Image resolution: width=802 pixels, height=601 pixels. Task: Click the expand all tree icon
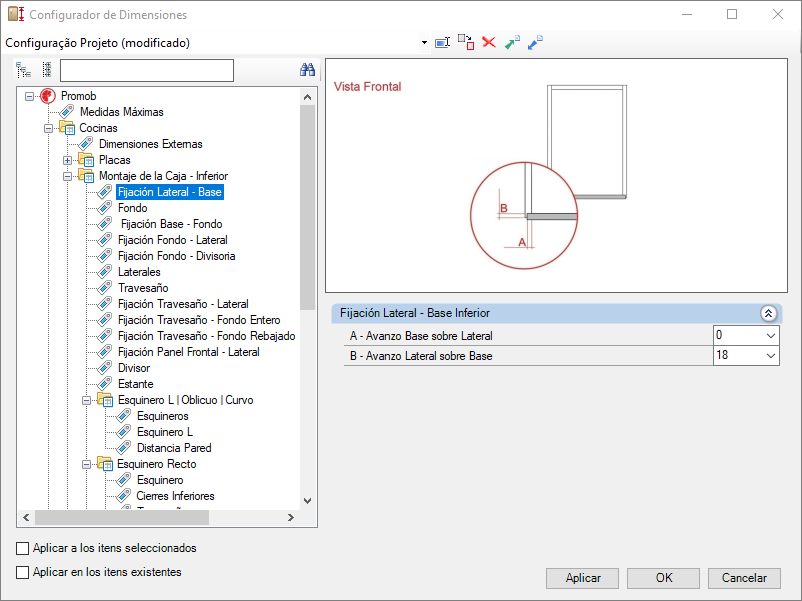coord(24,70)
